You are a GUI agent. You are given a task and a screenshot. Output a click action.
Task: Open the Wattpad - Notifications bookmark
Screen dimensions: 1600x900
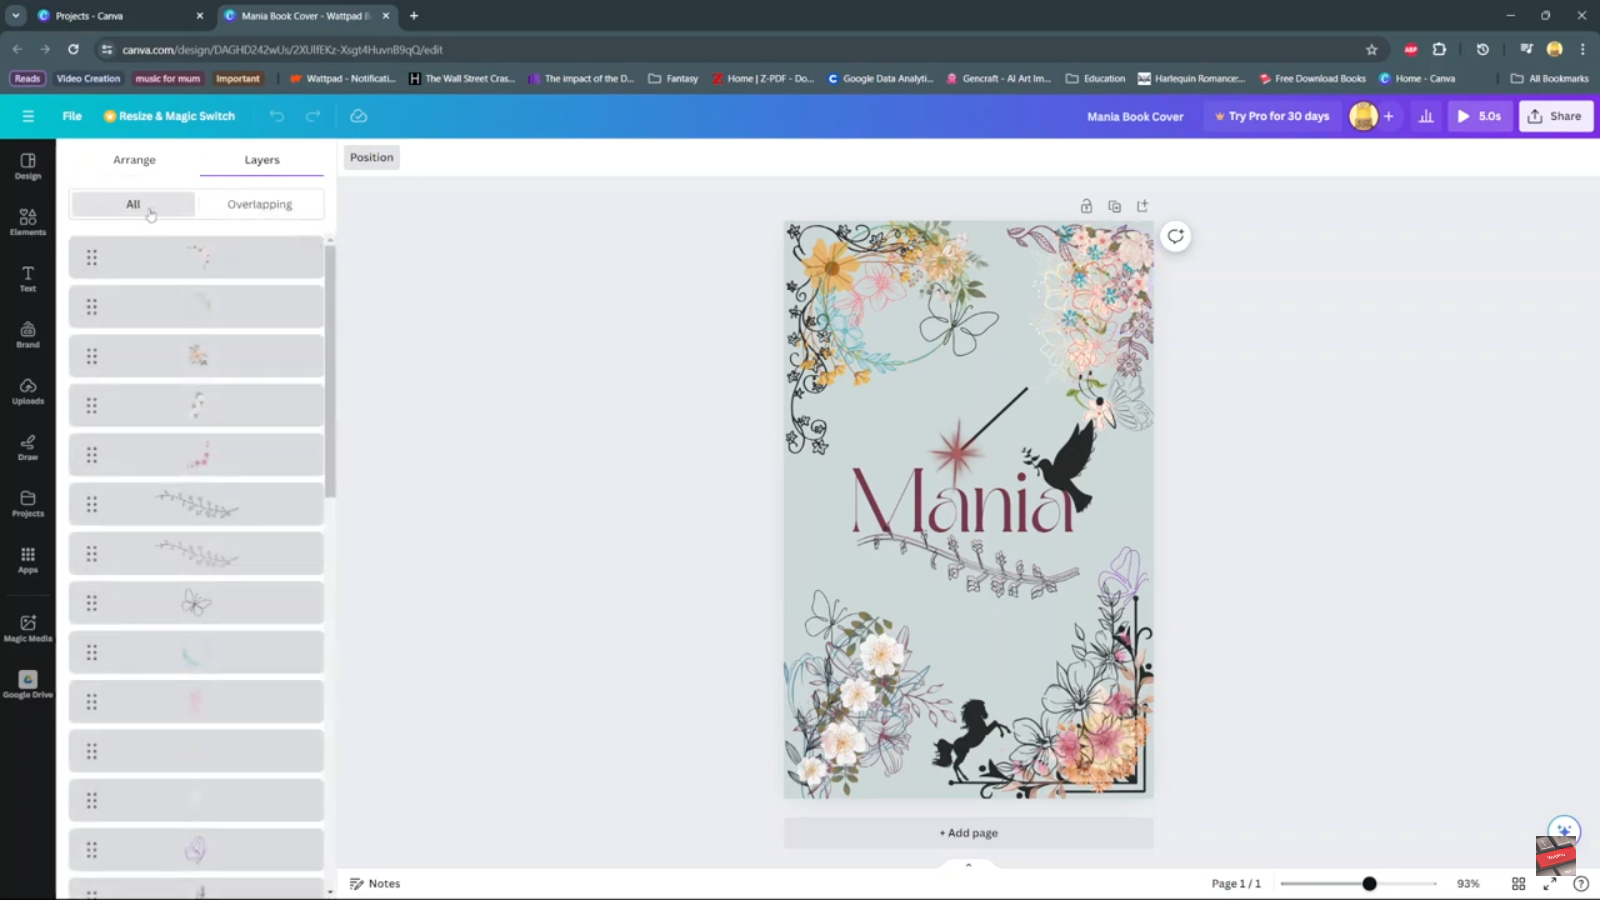pos(343,78)
